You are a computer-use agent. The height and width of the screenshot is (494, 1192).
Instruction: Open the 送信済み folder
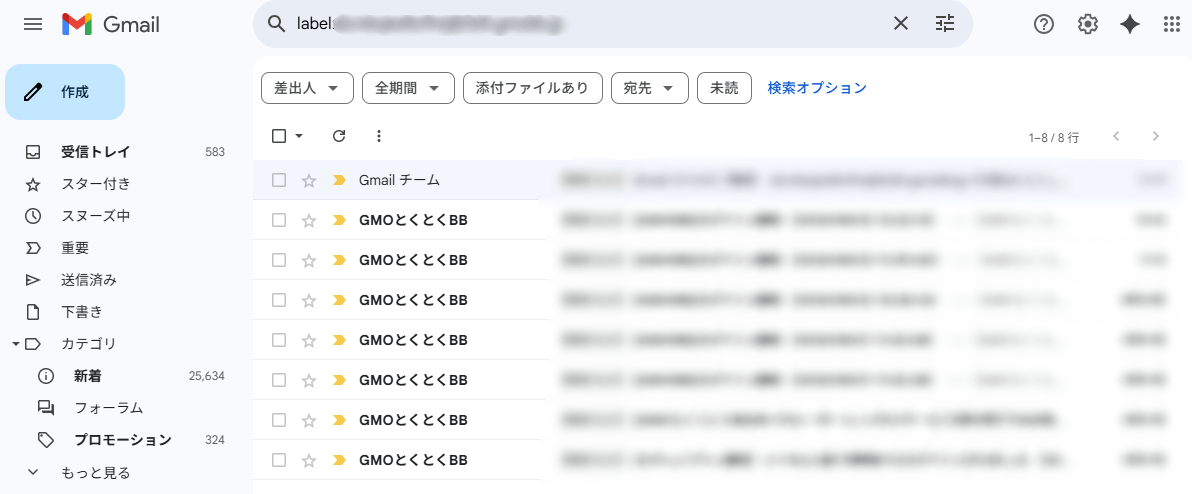89,280
